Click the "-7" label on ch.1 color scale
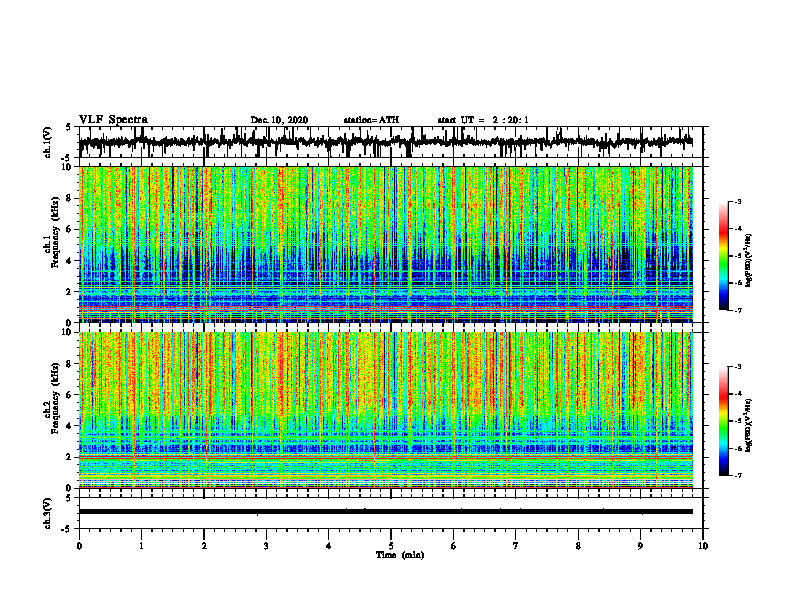Screen dimensions: 792x612 [x=738, y=310]
